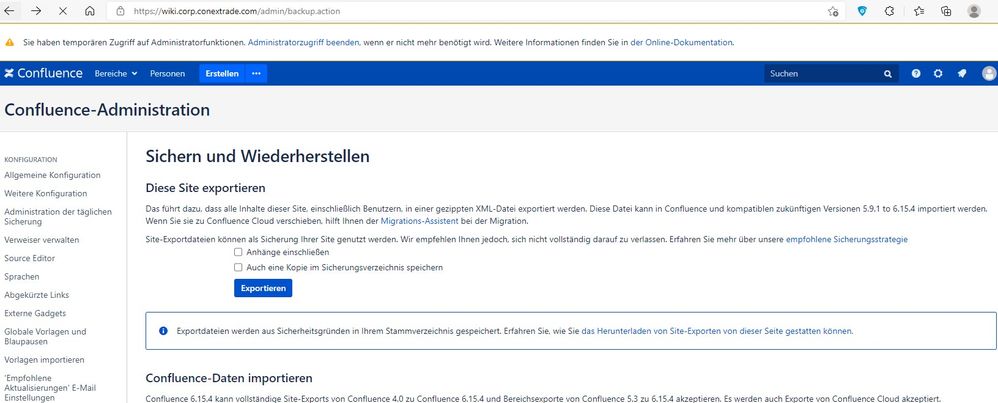The height and width of the screenshot is (403, 998).
Task: Click 'Confluence-Daten importieren' heading
Action: (229, 378)
